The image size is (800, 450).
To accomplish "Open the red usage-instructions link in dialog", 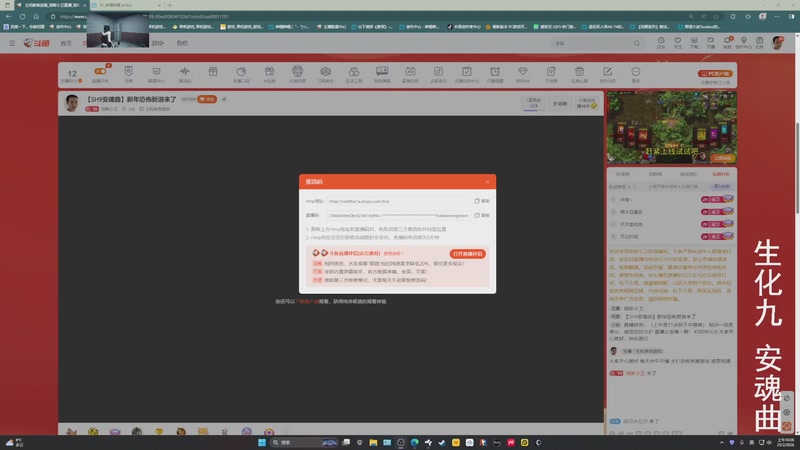I will 393,253.
